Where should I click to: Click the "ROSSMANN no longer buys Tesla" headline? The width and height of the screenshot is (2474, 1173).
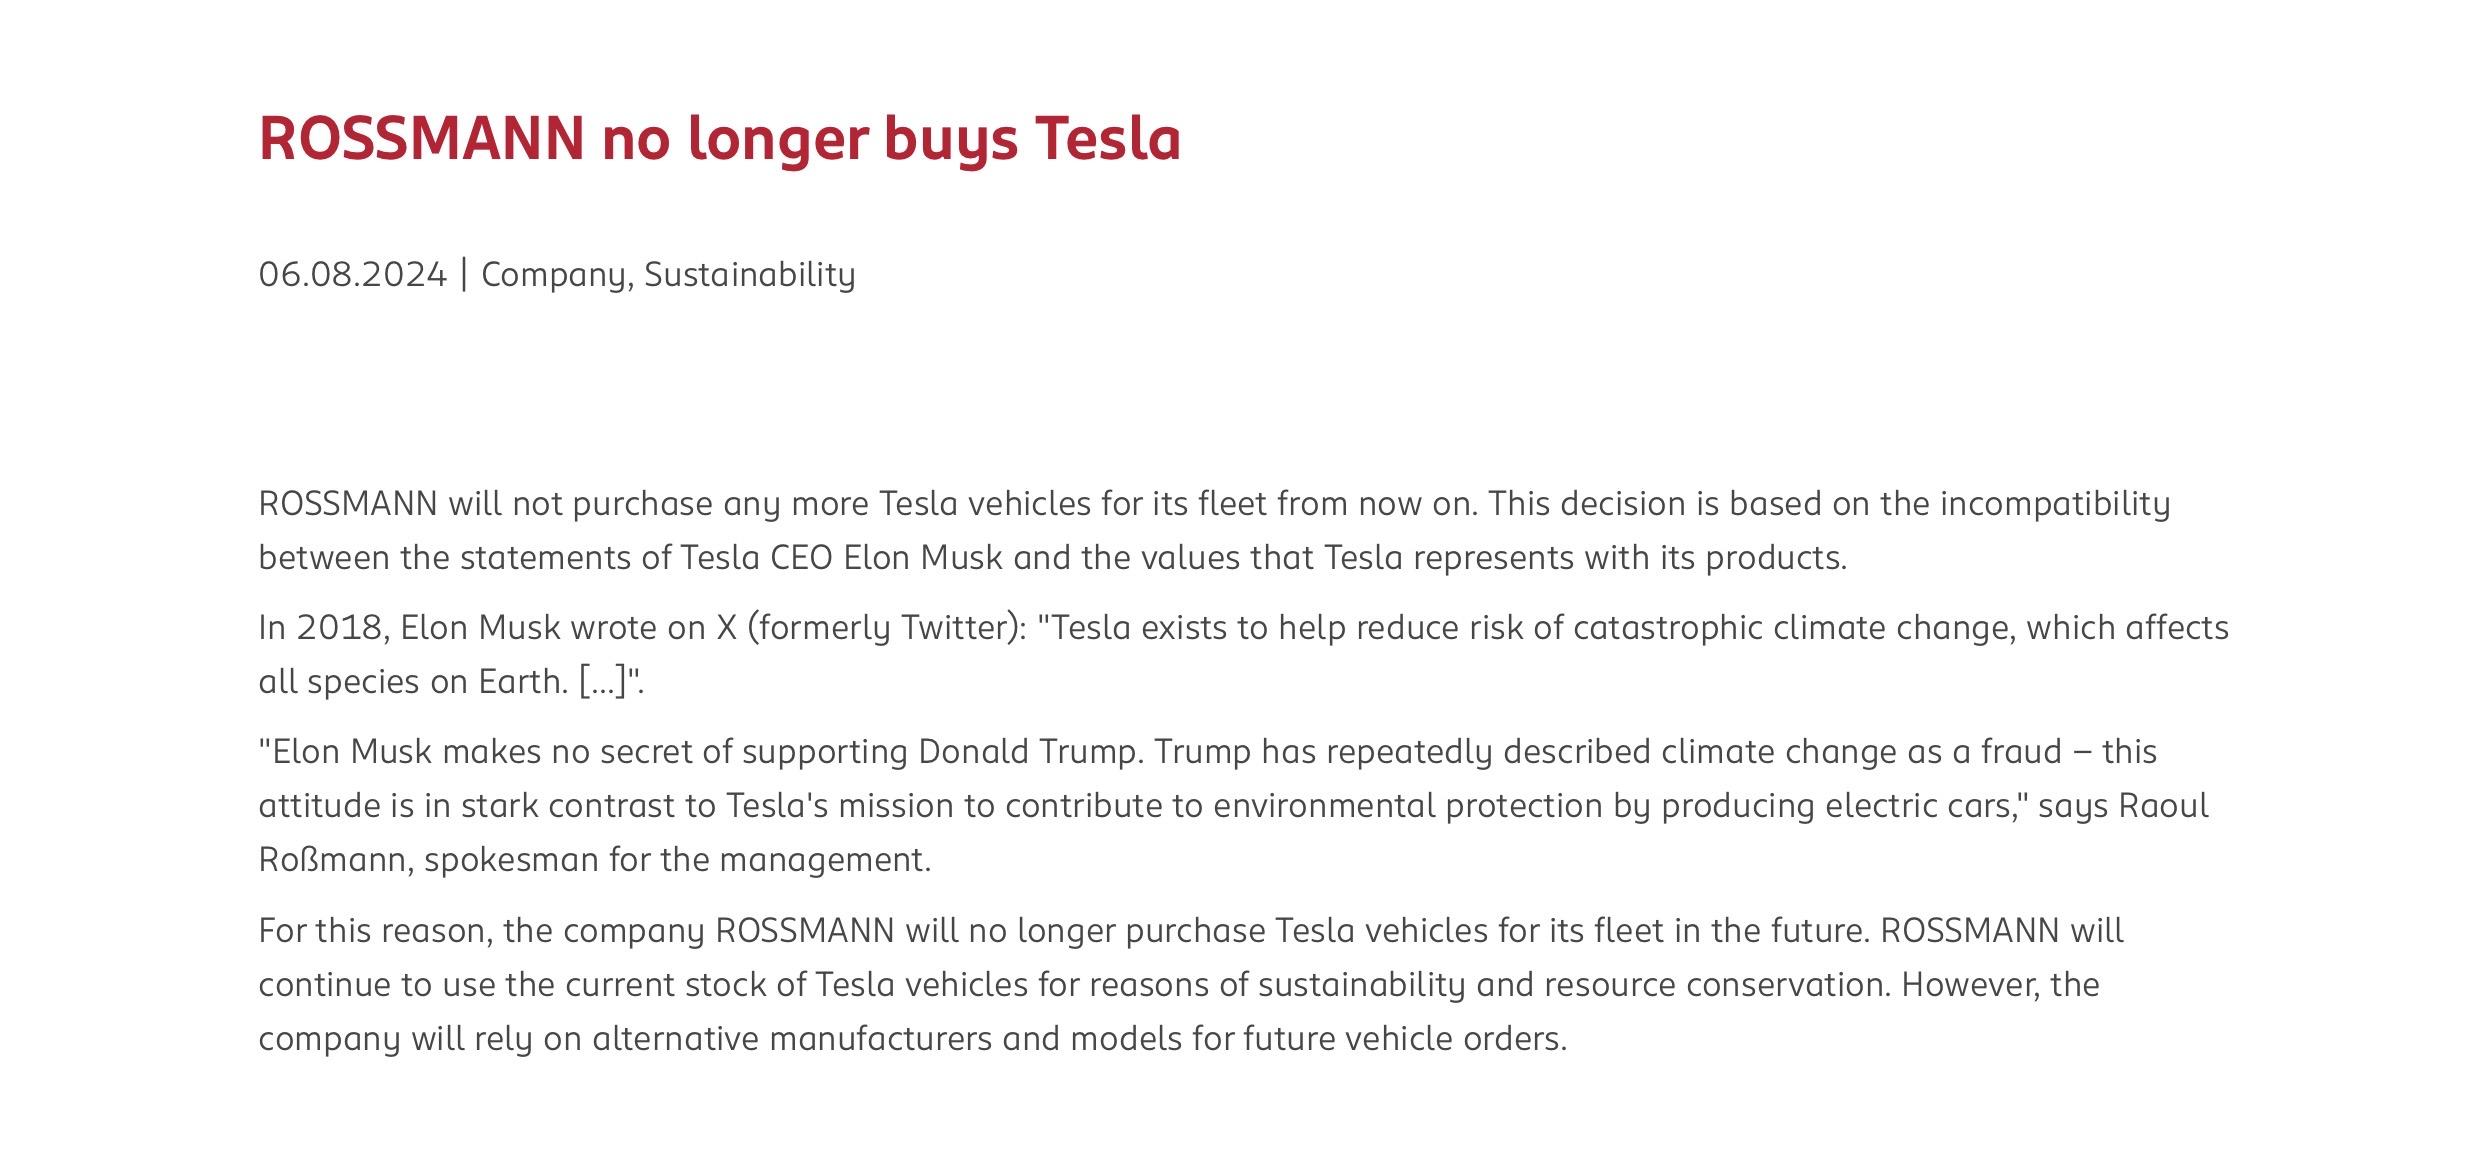[719, 138]
